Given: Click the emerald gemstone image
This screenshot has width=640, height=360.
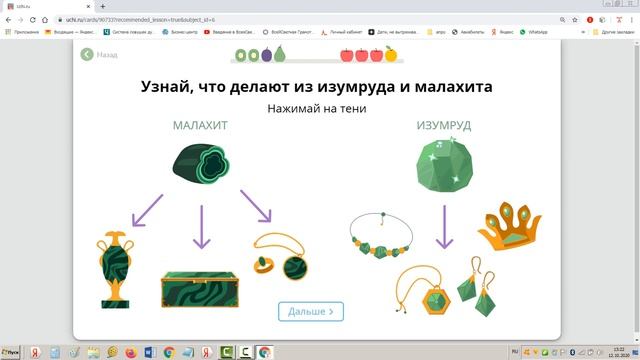Looking at the screenshot, I should click(x=444, y=165).
